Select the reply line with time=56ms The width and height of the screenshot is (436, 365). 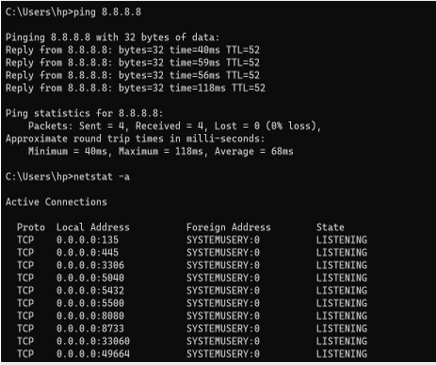coord(132,75)
